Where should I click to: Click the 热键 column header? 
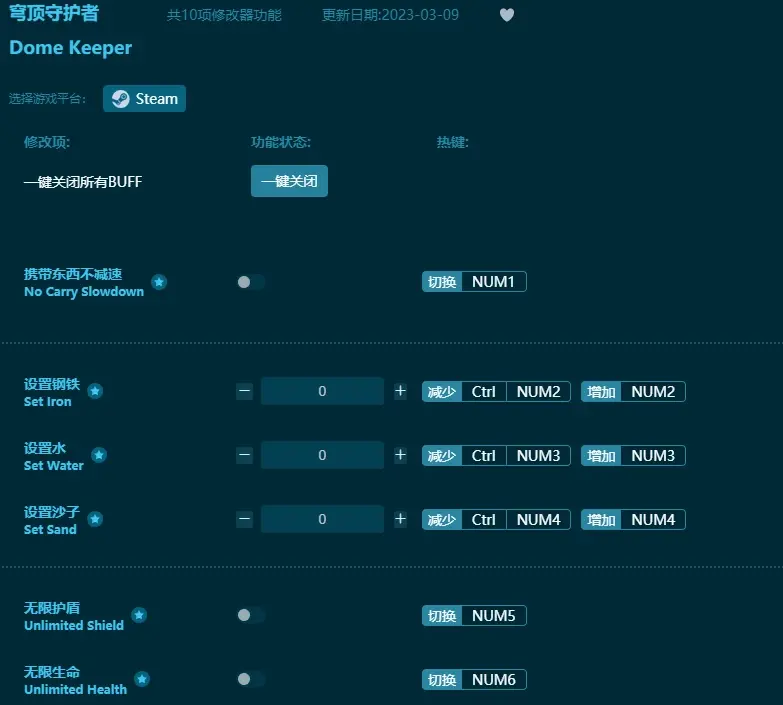tap(452, 142)
